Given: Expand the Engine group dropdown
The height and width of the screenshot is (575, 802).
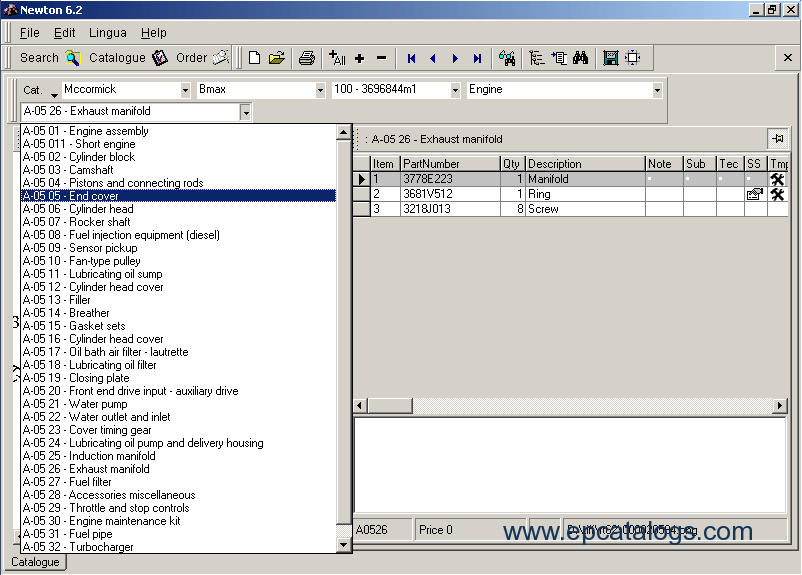Looking at the screenshot, I should [x=657, y=91].
